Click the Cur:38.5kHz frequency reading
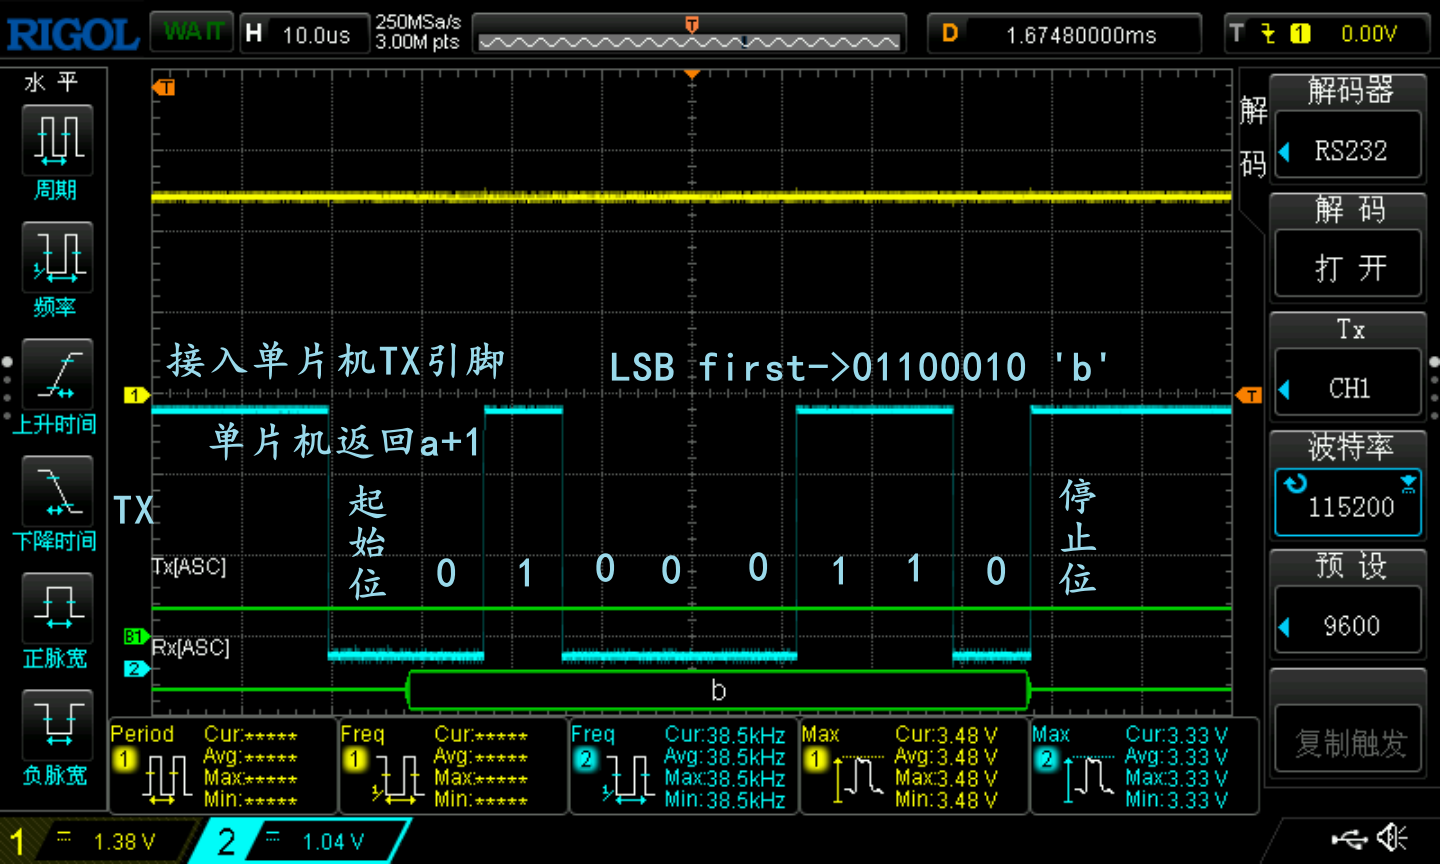 click(x=725, y=735)
